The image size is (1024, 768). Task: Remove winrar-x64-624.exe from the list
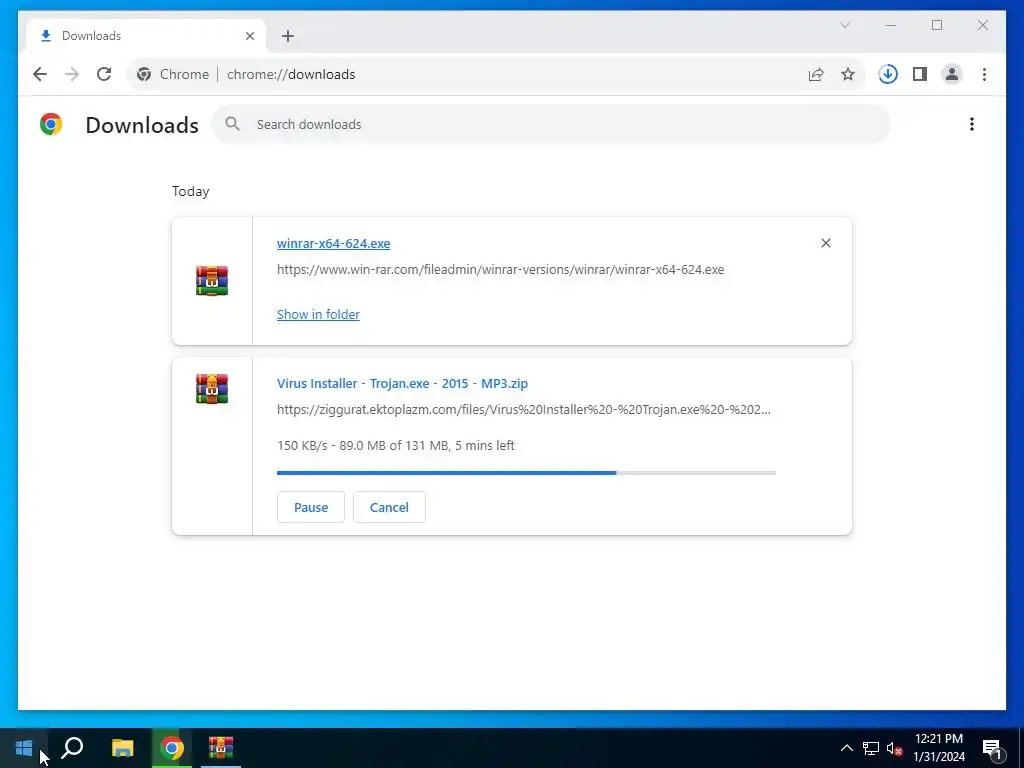(x=825, y=243)
